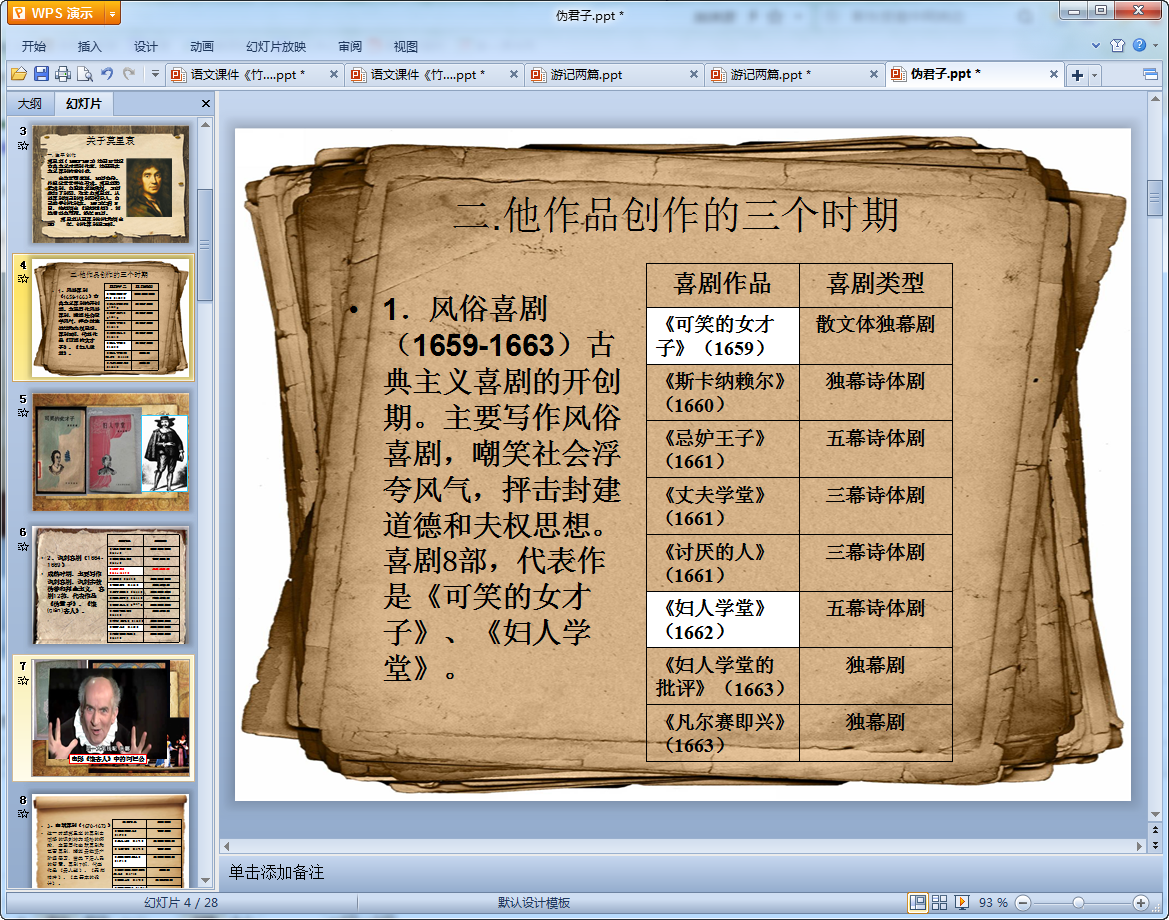This screenshot has height=920, width=1169.
Task: Close the unmodified 游记两篇.ppt tab
Action: [x=694, y=75]
